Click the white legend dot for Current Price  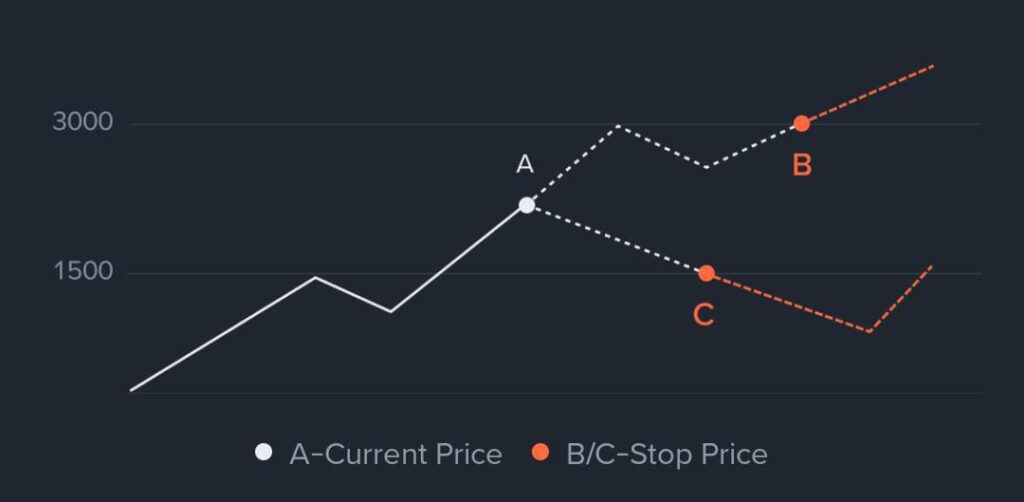264,453
